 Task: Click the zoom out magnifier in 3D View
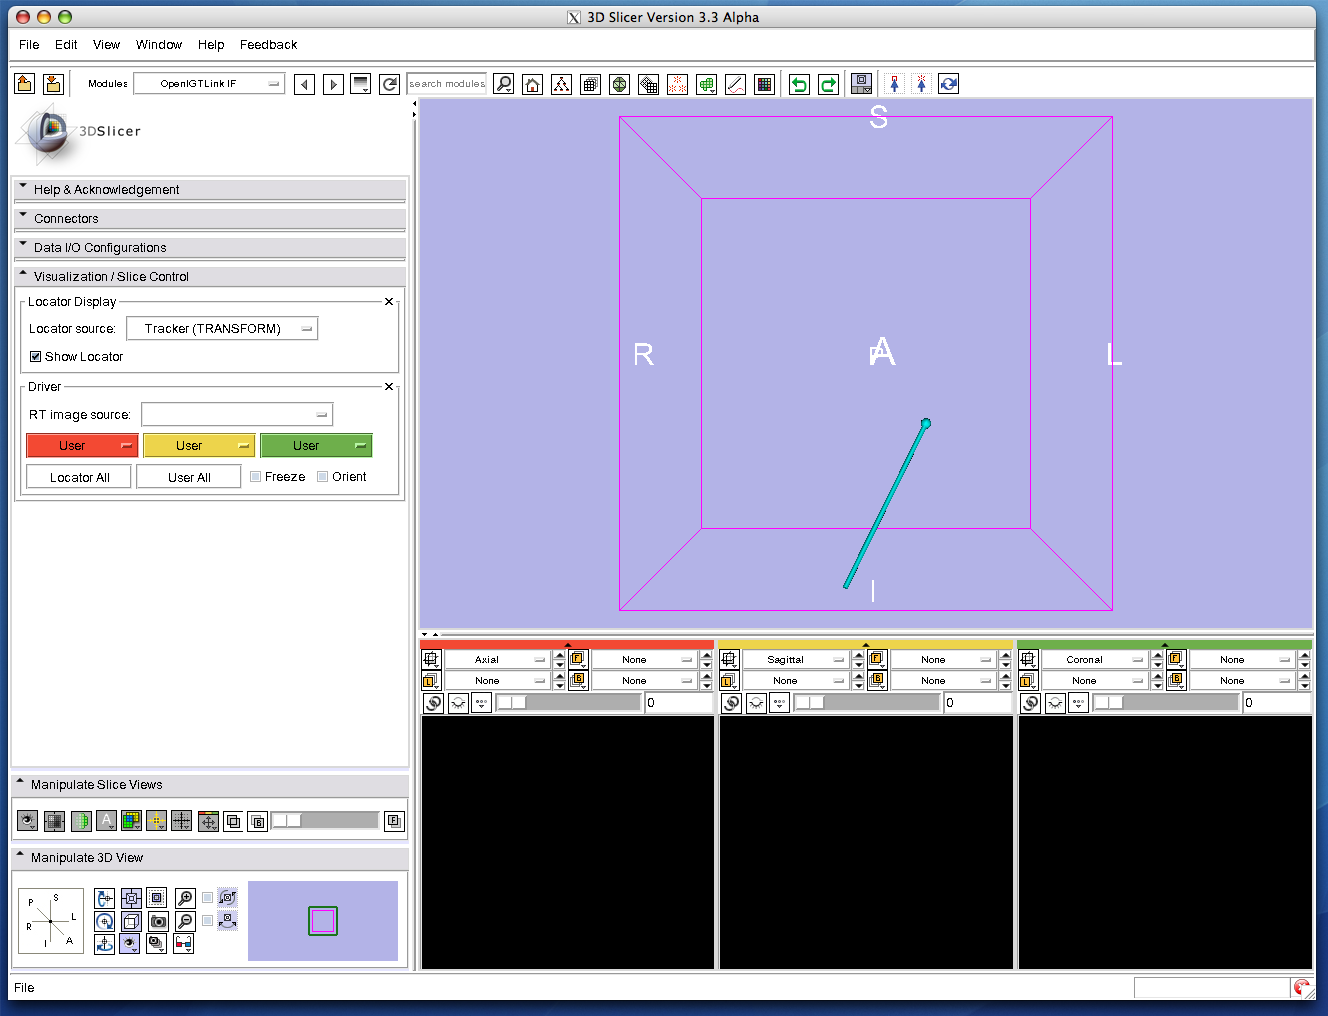click(185, 921)
